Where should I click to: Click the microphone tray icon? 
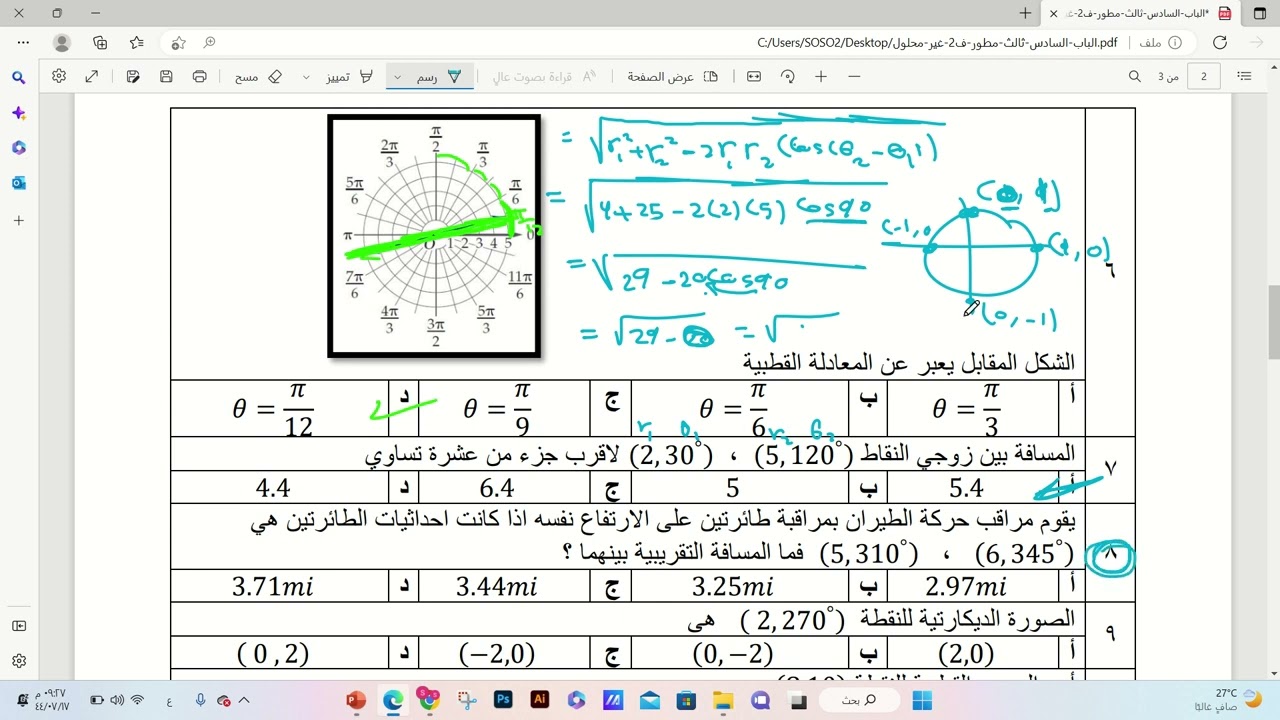pyautogui.click(x=201, y=700)
